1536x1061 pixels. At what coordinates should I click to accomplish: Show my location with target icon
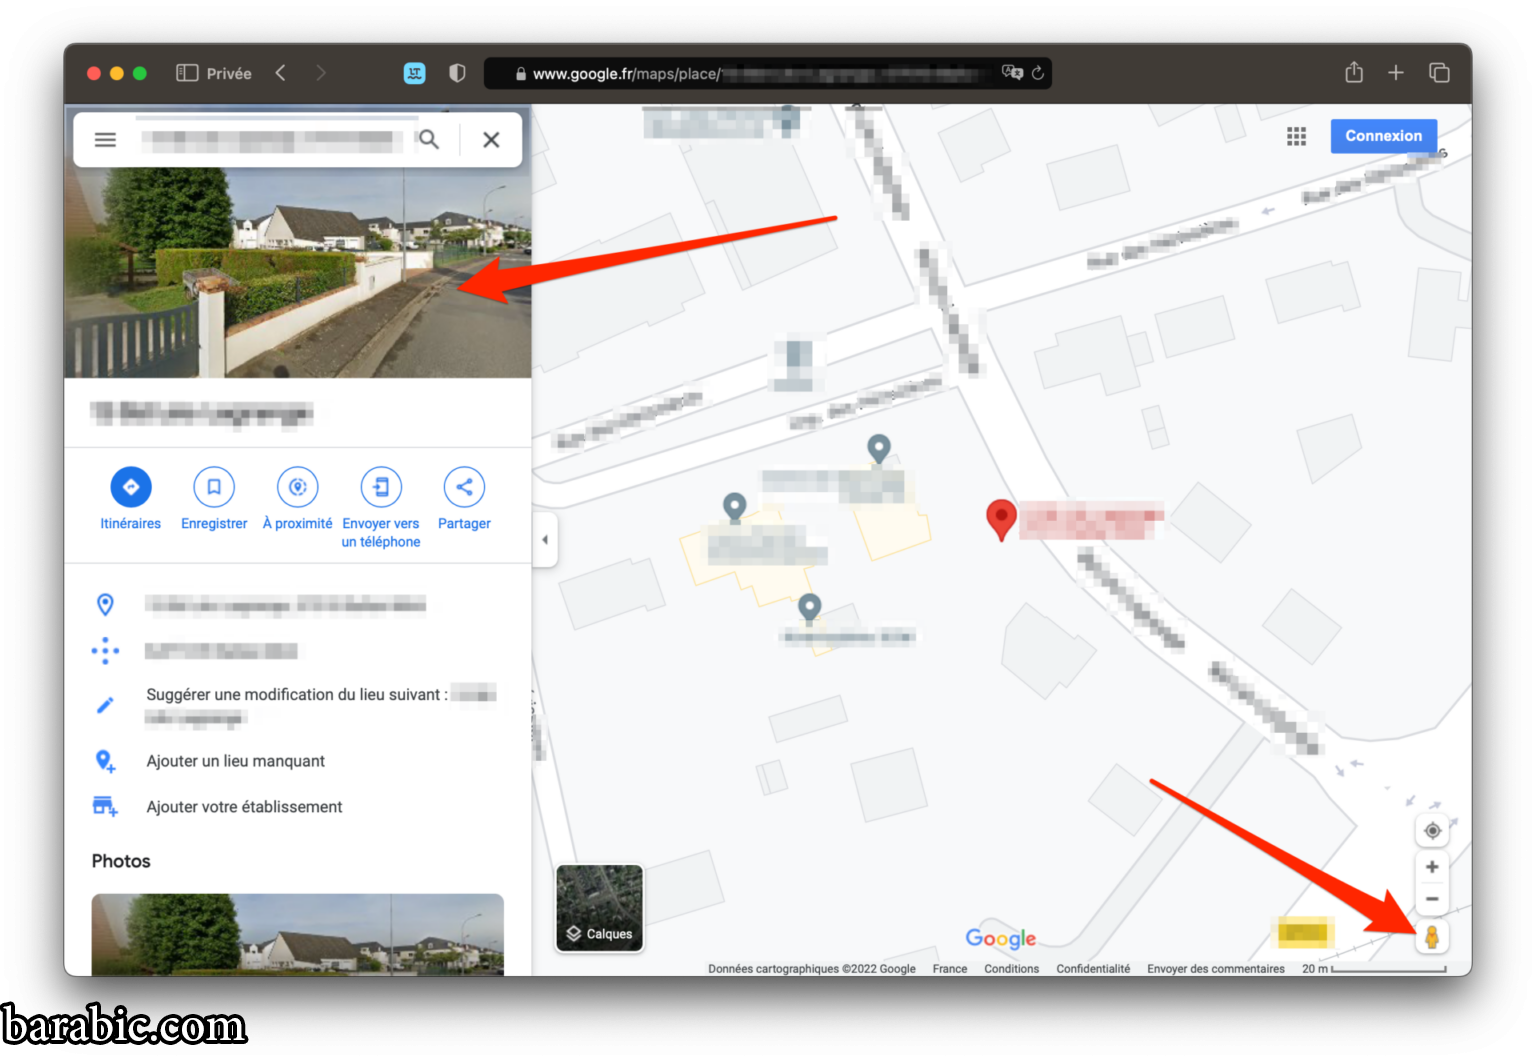click(x=1432, y=831)
